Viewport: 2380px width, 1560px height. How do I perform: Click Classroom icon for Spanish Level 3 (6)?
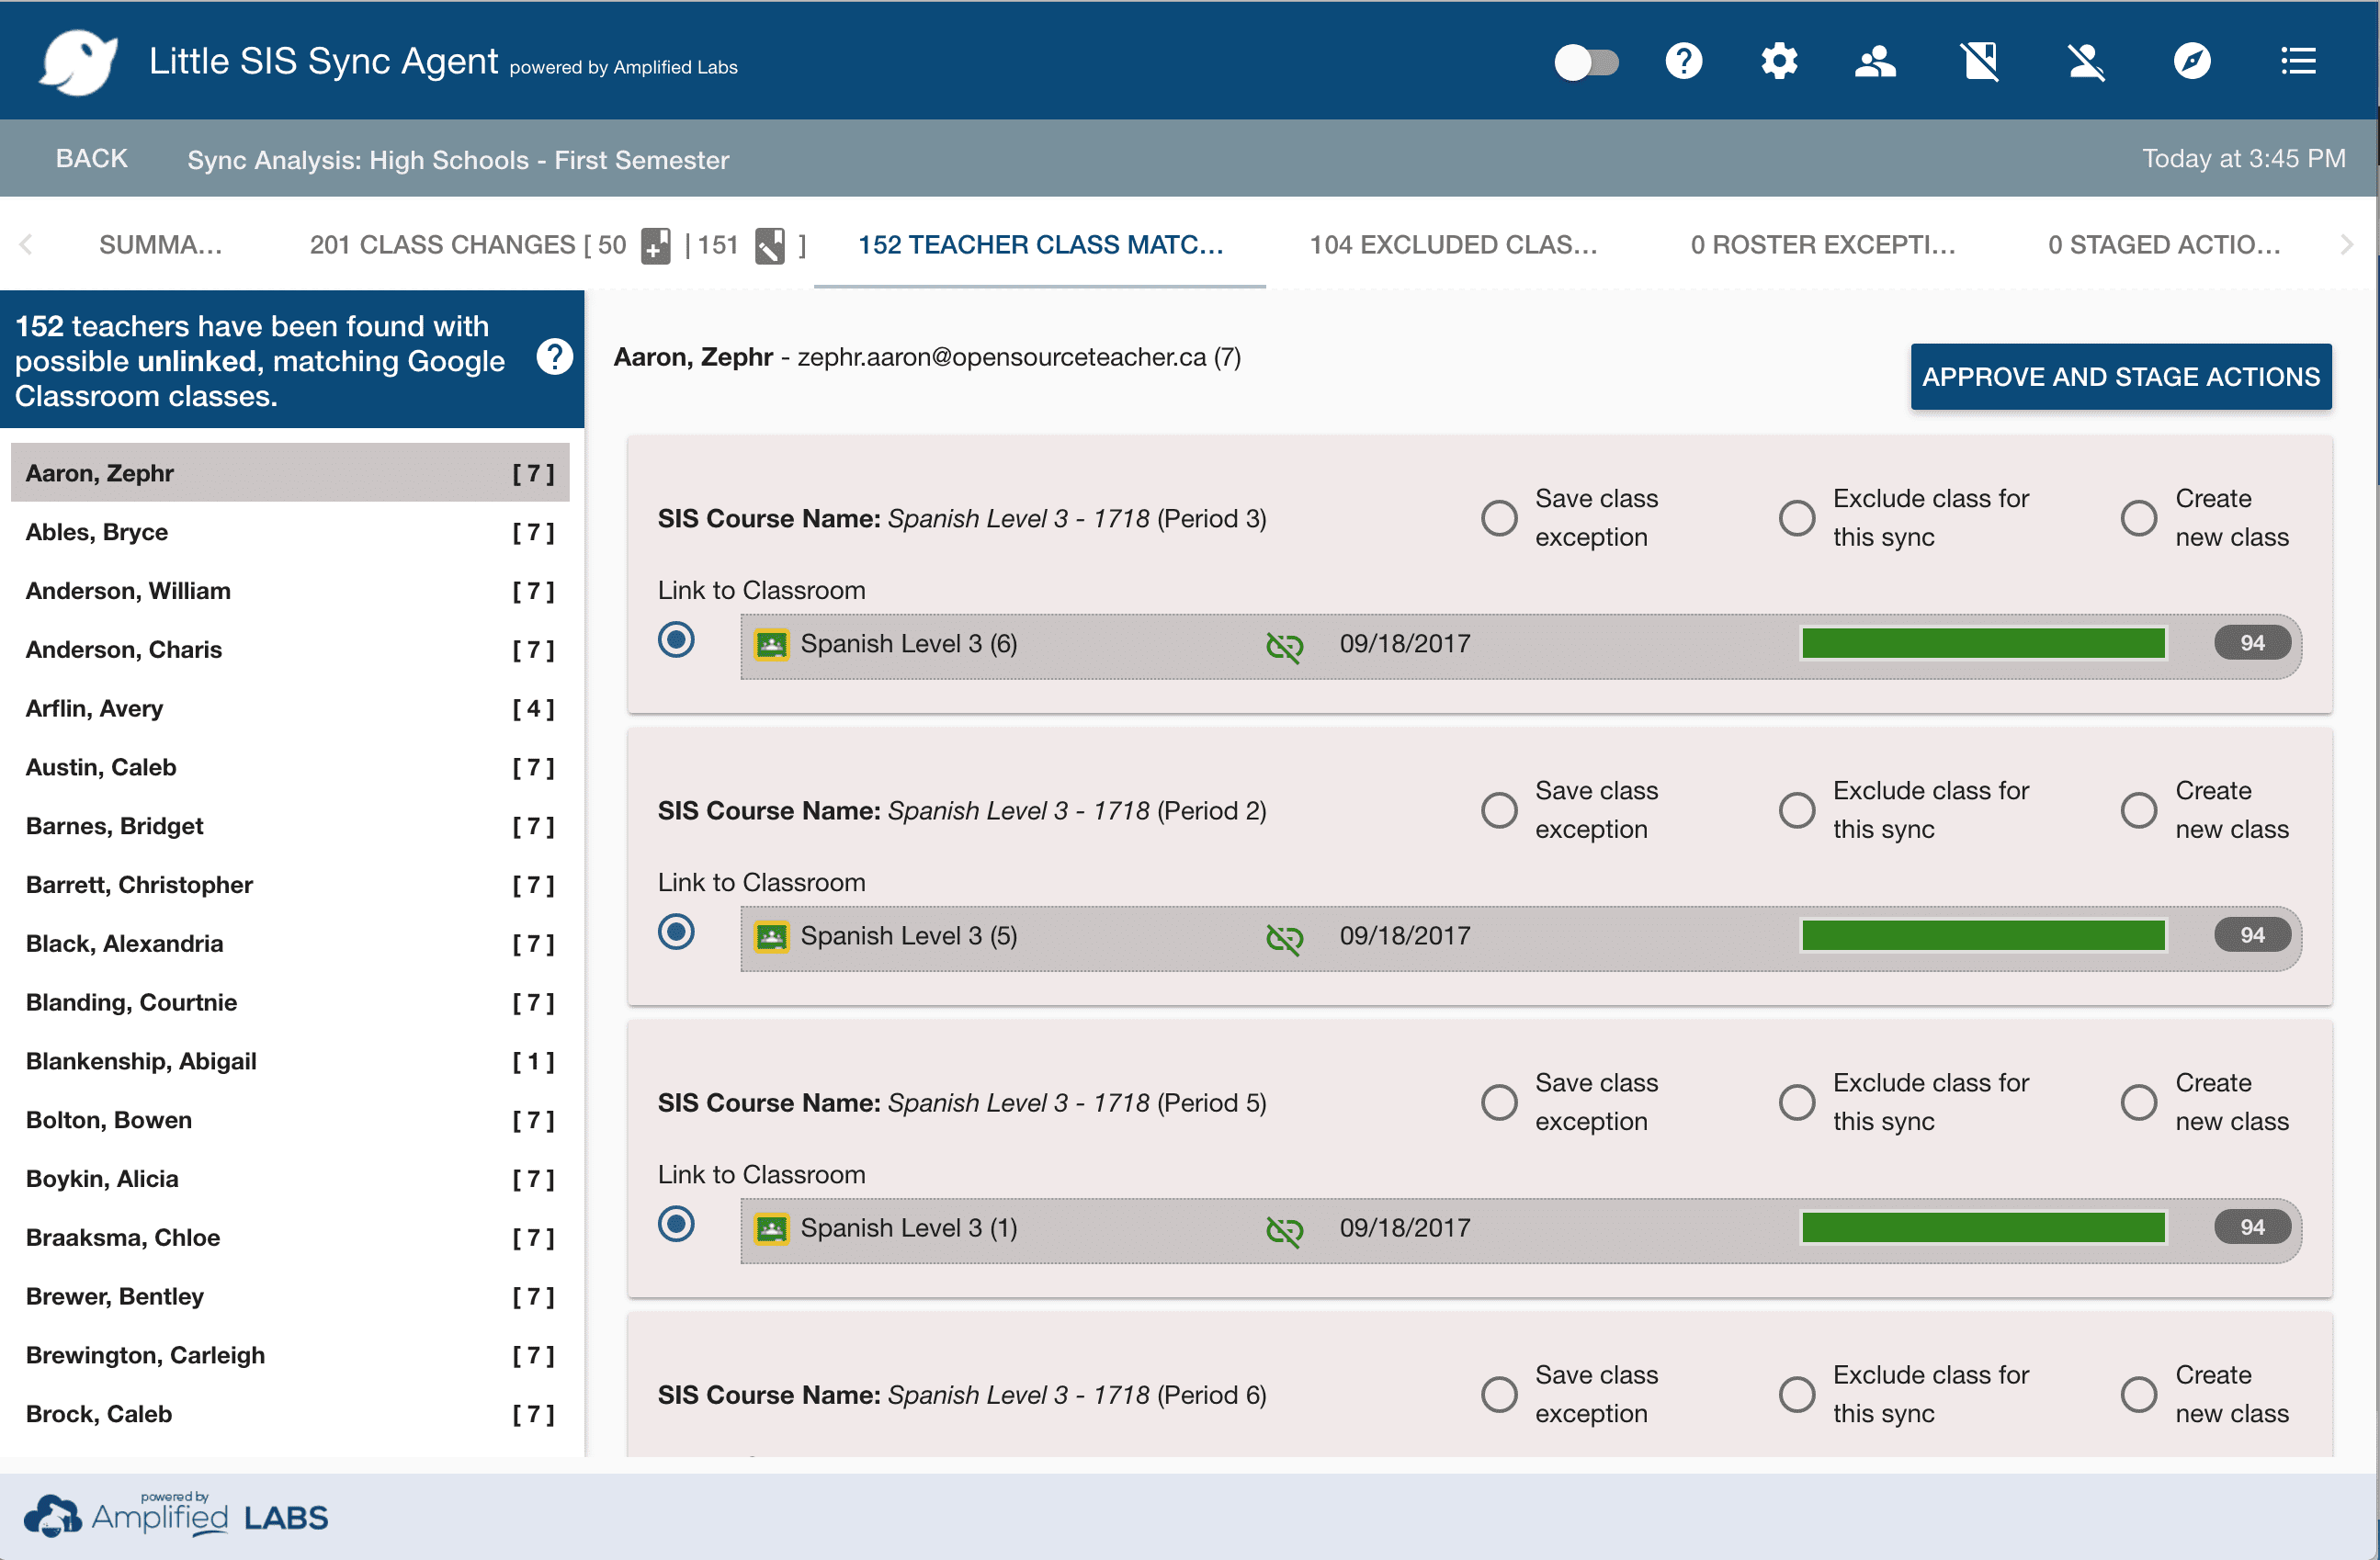click(x=771, y=644)
